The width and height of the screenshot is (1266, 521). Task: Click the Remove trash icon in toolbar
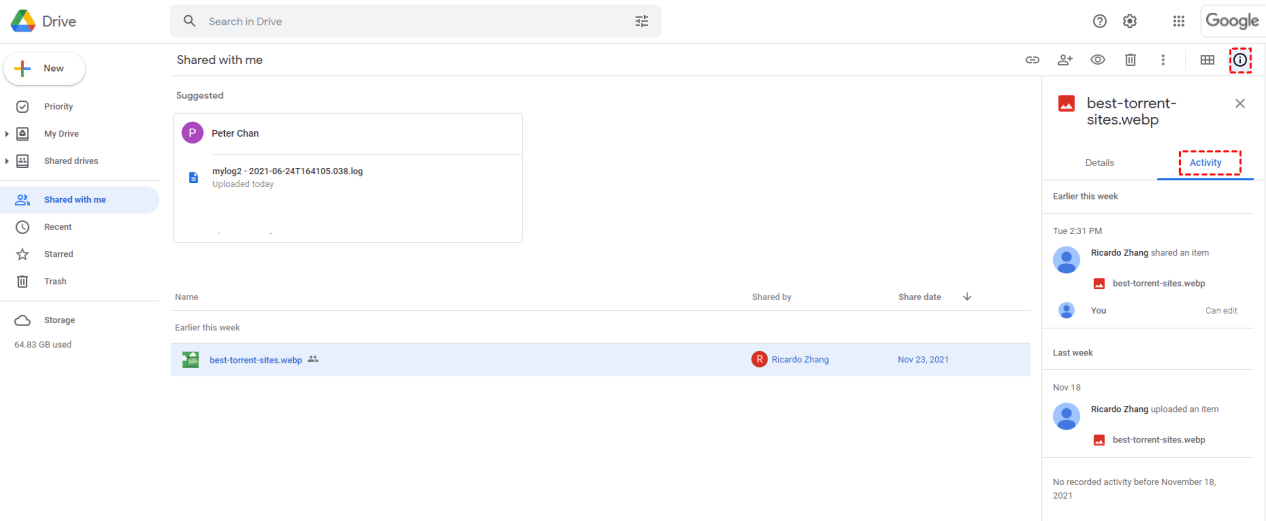coord(1130,60)
